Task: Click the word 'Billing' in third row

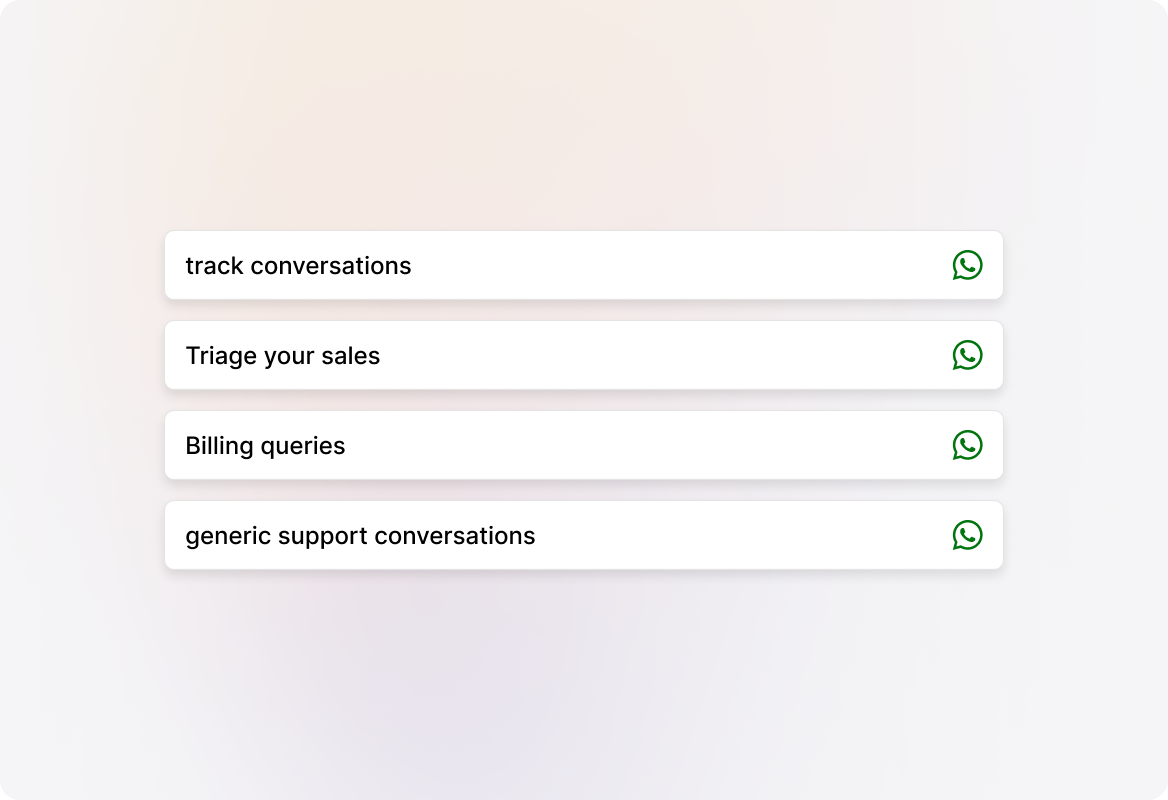Action: (219, 446)
